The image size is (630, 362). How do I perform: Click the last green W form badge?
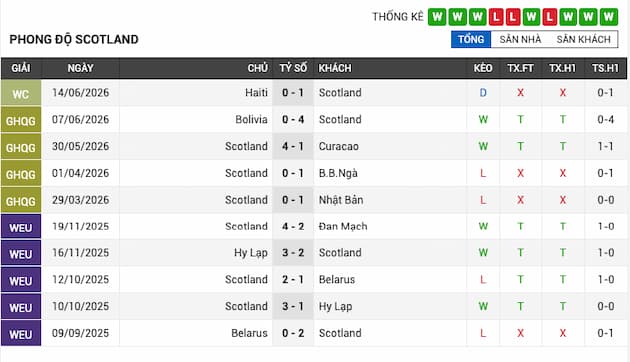point(609,17)
